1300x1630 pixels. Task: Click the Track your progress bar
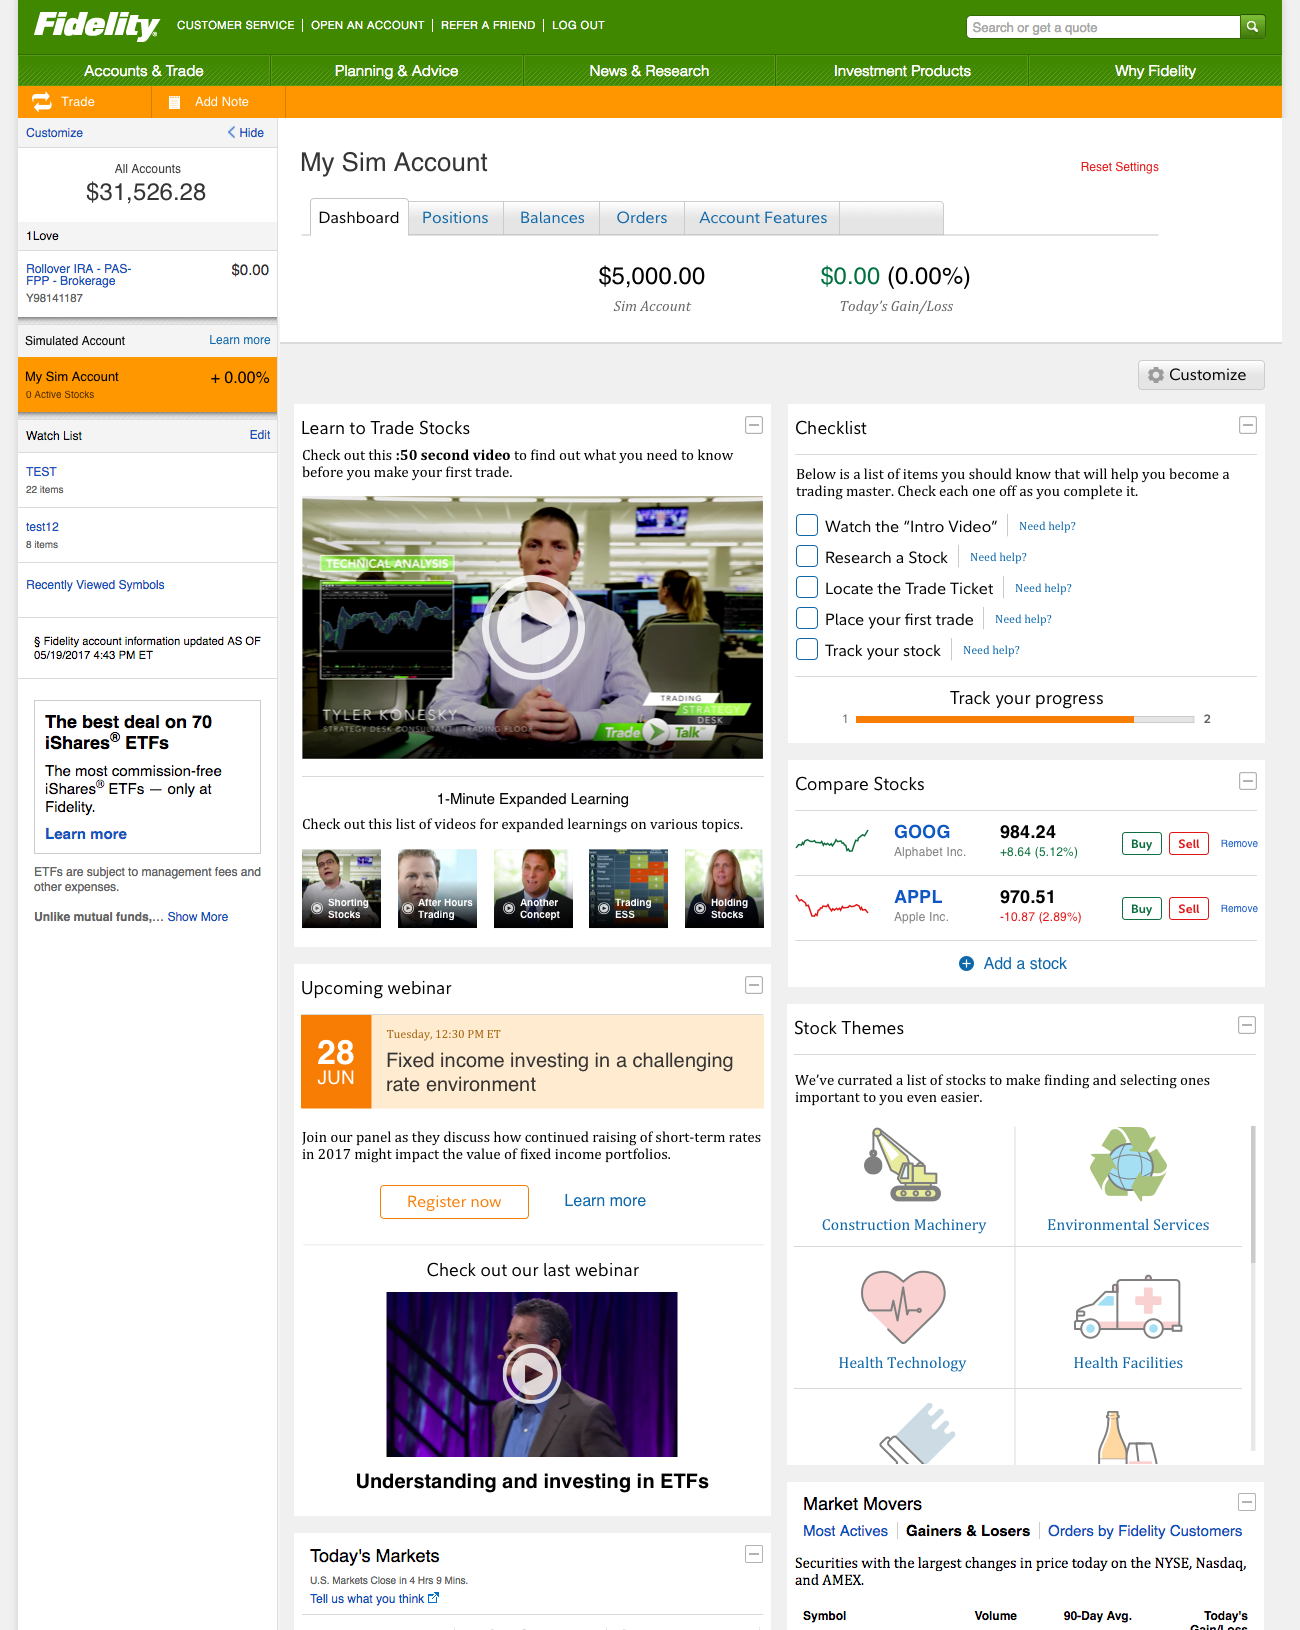click(x=1025, y=719)
